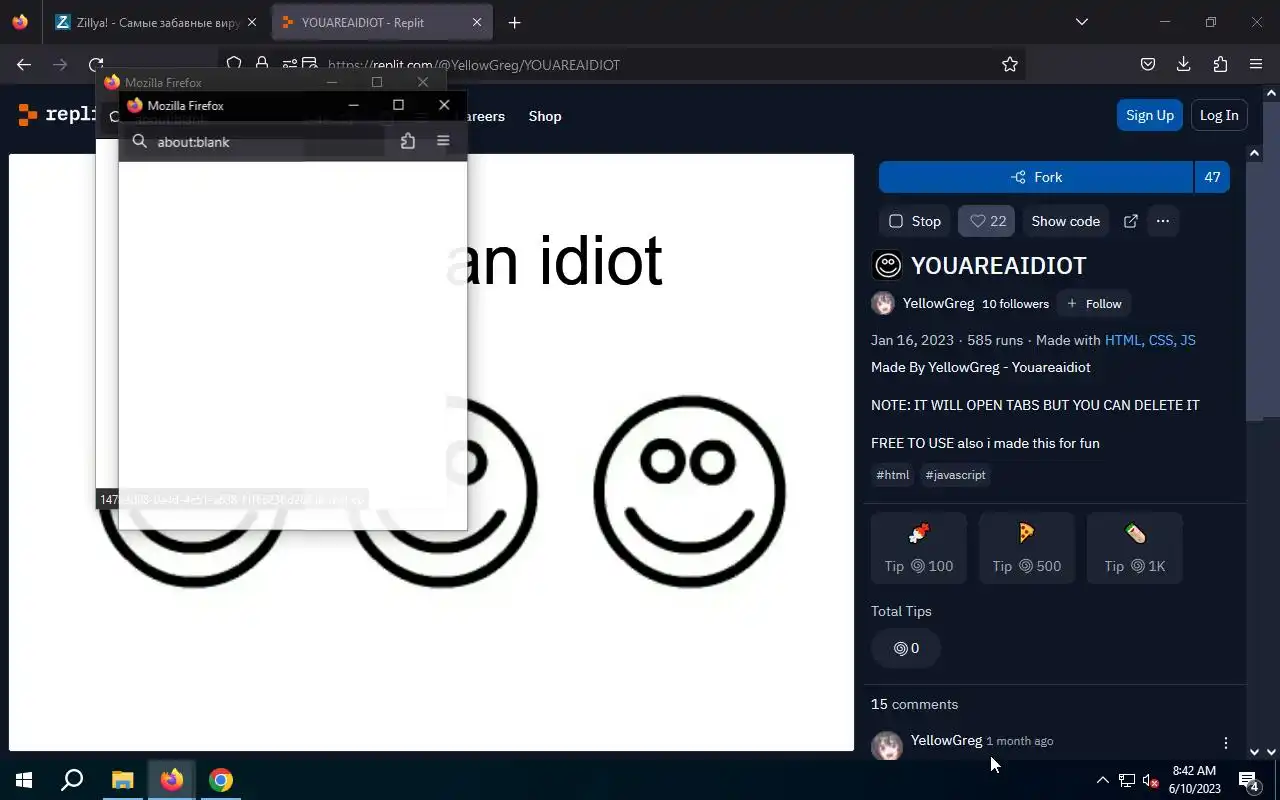This screenshot has height=800, width=1280.
Task: Close the Zillya! tab
Action: click(x=251, y=22)
